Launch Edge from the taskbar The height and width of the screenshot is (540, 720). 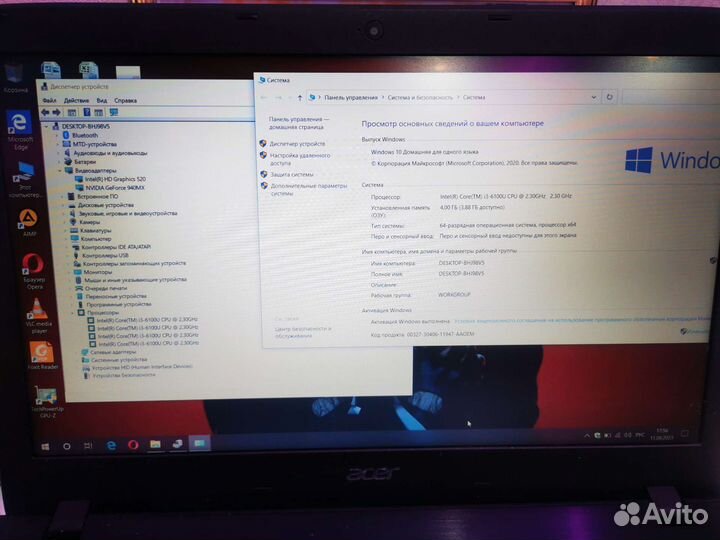(x=111, y=445)
